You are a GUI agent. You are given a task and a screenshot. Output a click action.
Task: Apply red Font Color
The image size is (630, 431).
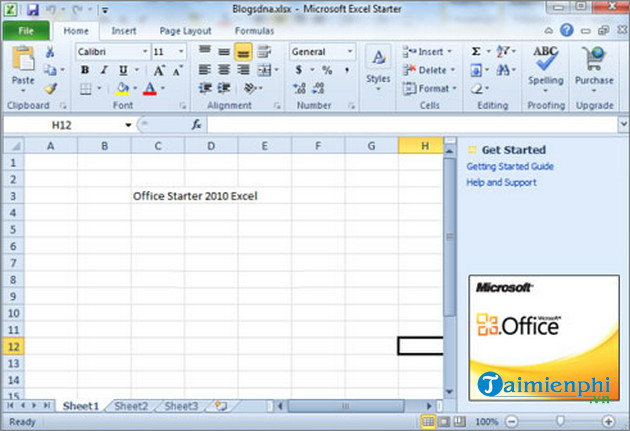pos(150,88)
